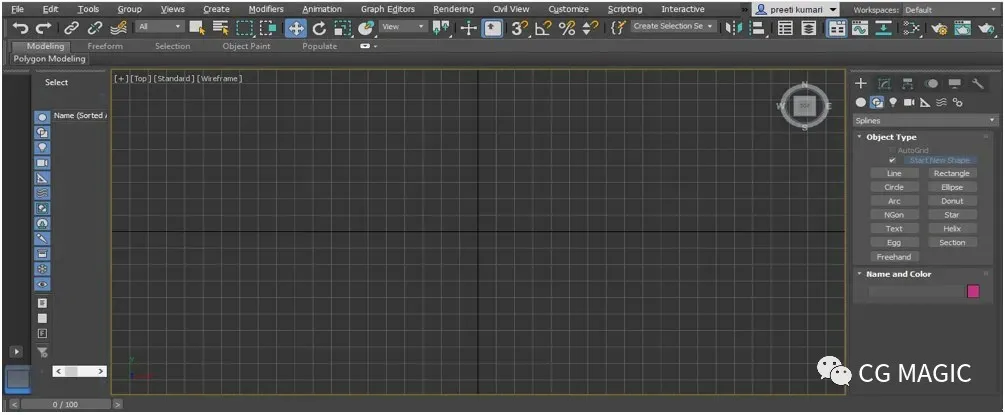Open the View reference coordinate dropdown
This screenshot has width=1005, height=415.
(404, 27)
